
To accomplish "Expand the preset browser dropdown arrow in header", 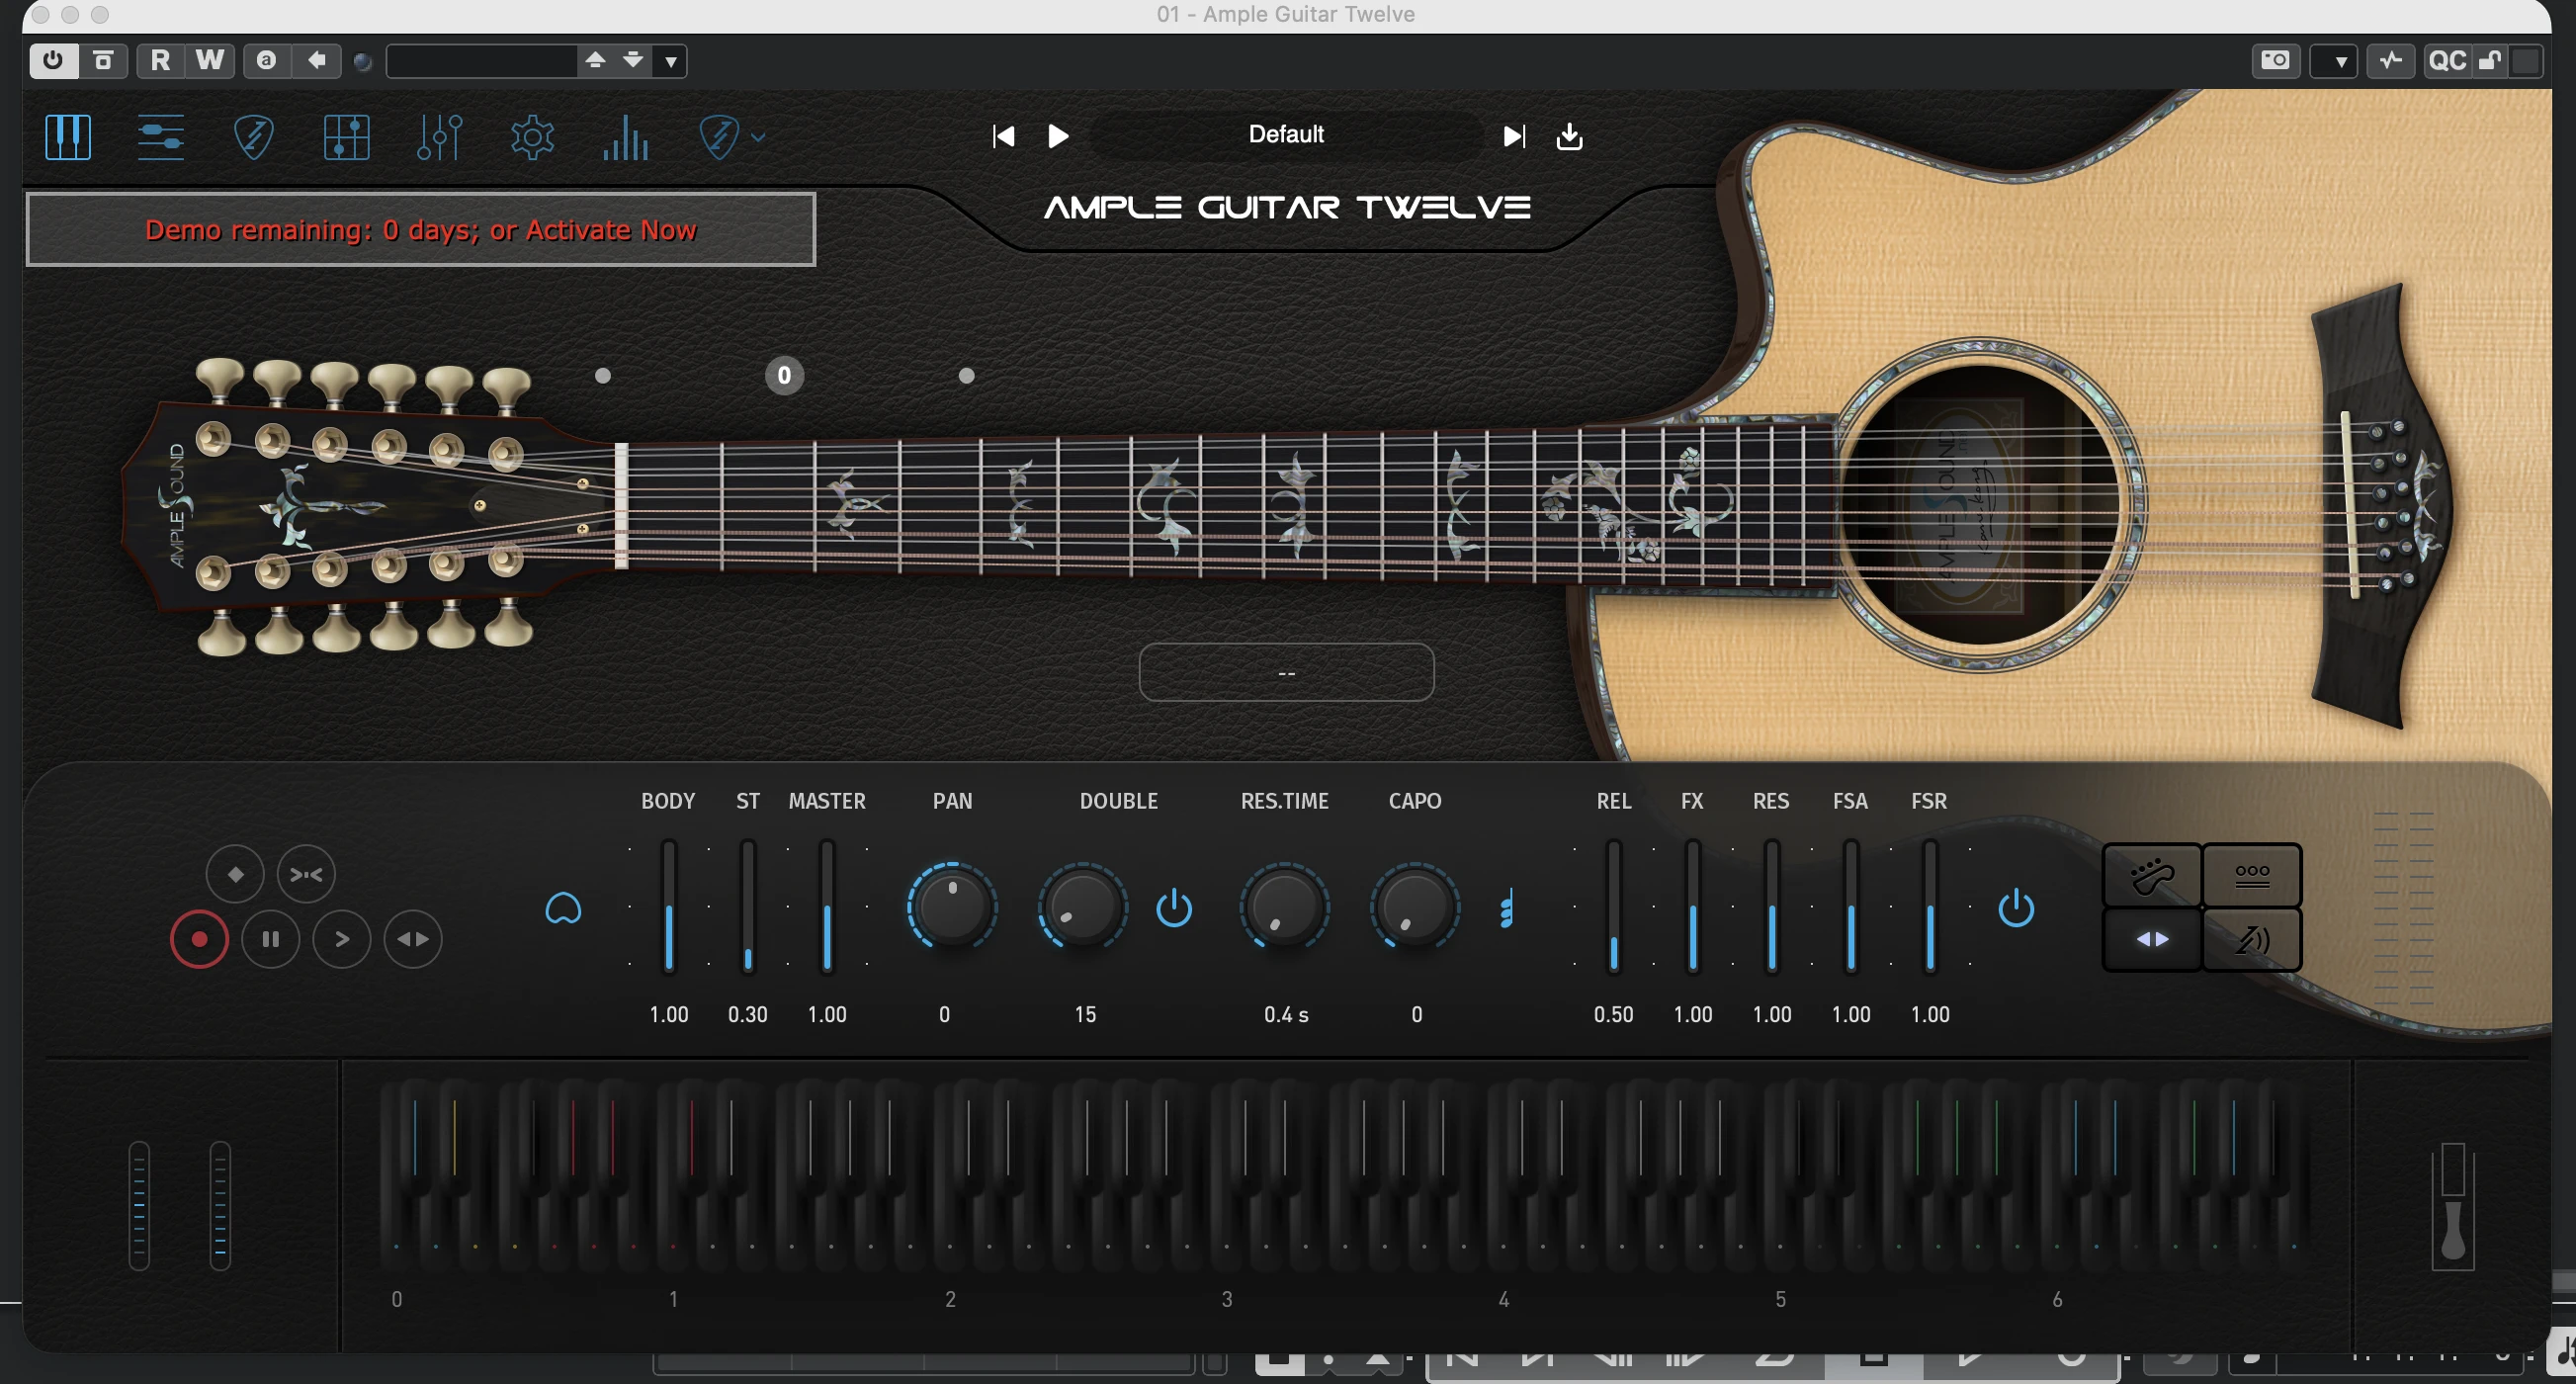I will pyautogui.click(x=671, y=62).
